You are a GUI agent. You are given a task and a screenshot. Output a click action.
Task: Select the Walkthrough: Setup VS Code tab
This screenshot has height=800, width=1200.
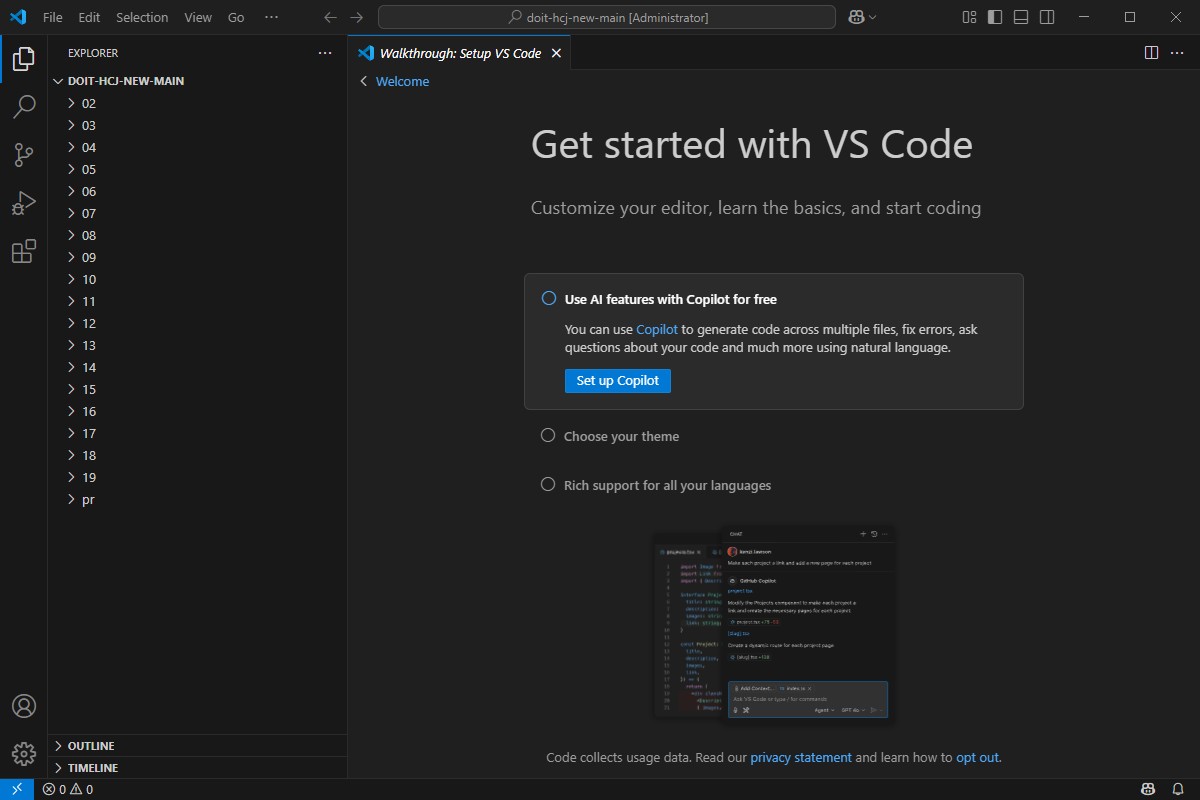459,53
